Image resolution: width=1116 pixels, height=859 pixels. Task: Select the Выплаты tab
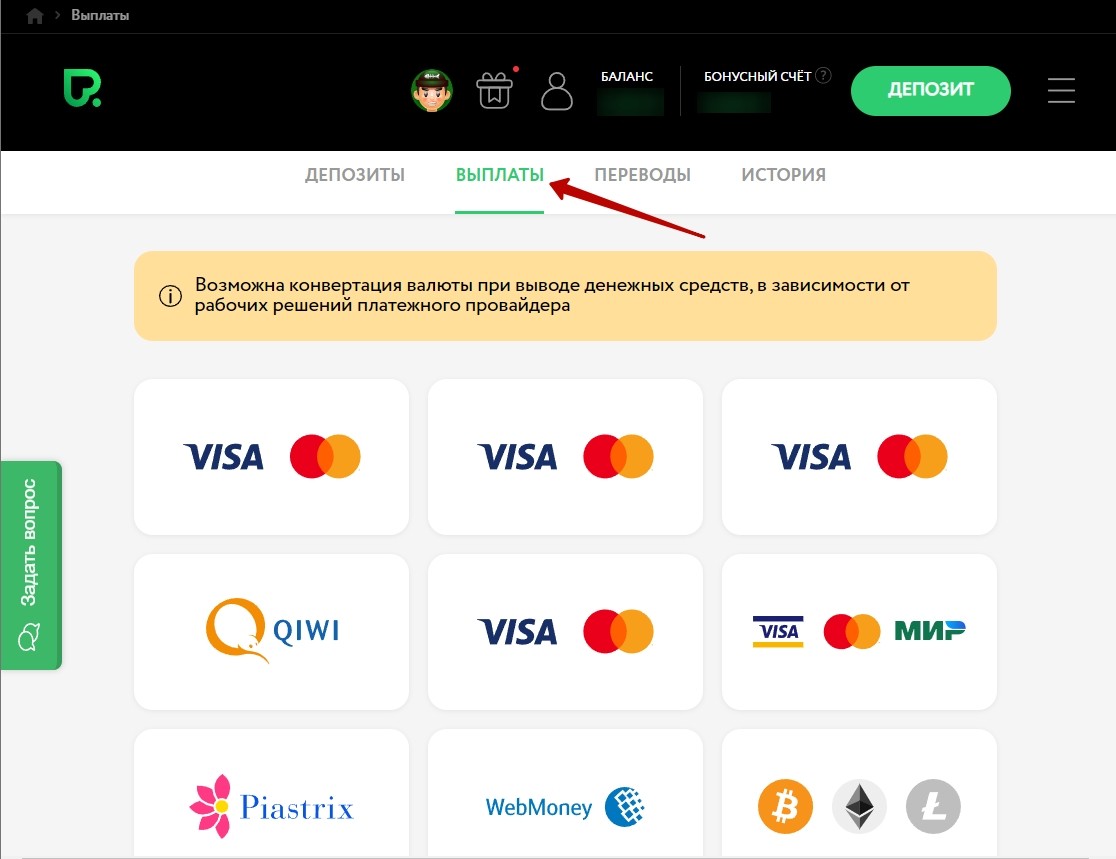499,175
